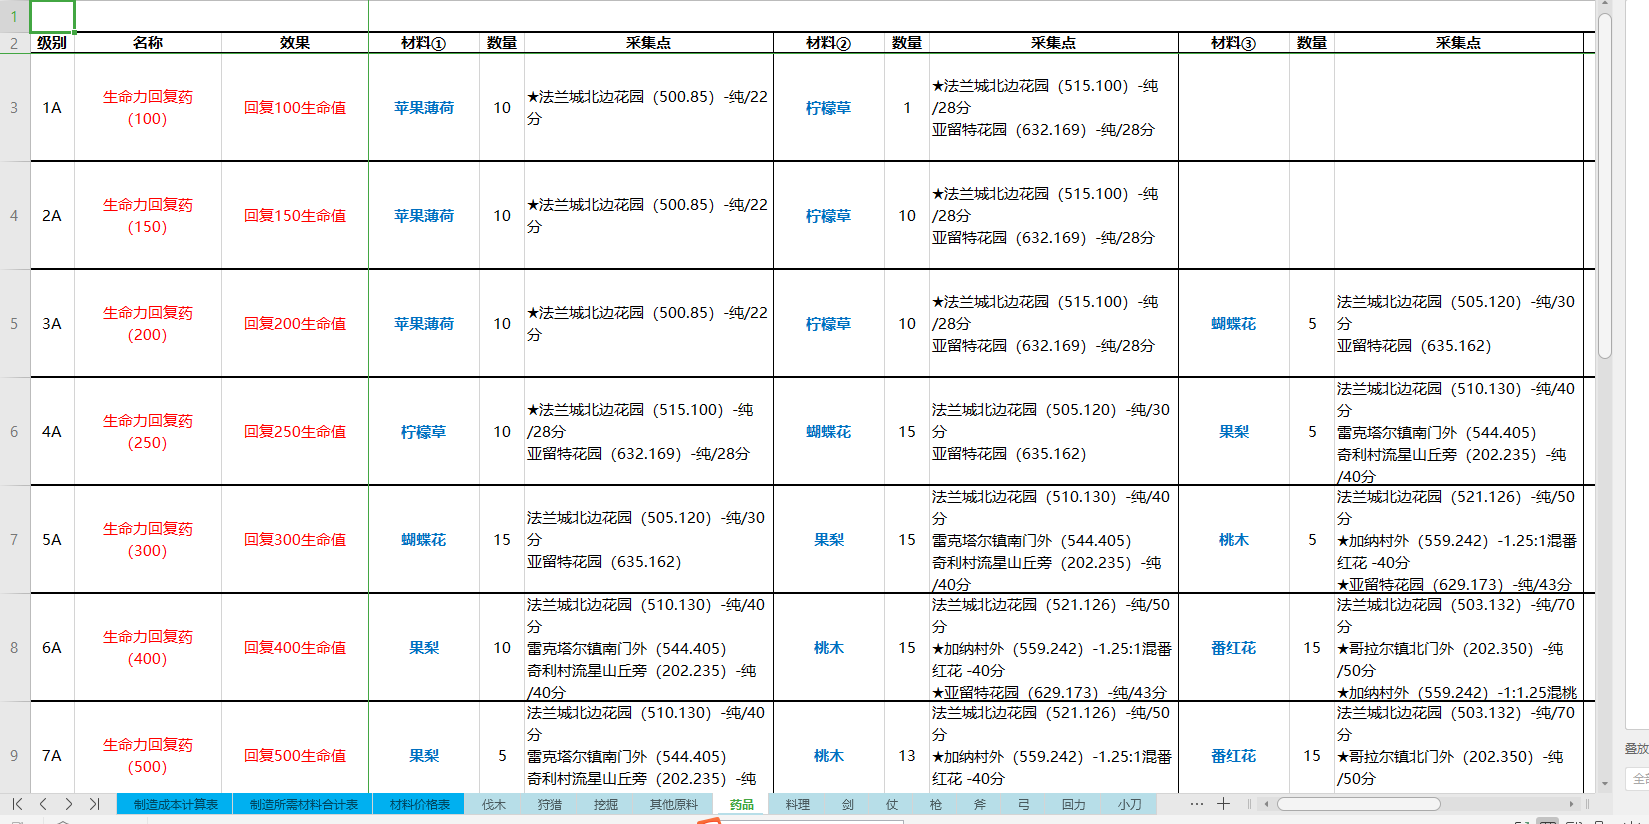Select the 生命力回复药 (400) name cell
The image size is (1649, 824).
(x=148, y=647)
